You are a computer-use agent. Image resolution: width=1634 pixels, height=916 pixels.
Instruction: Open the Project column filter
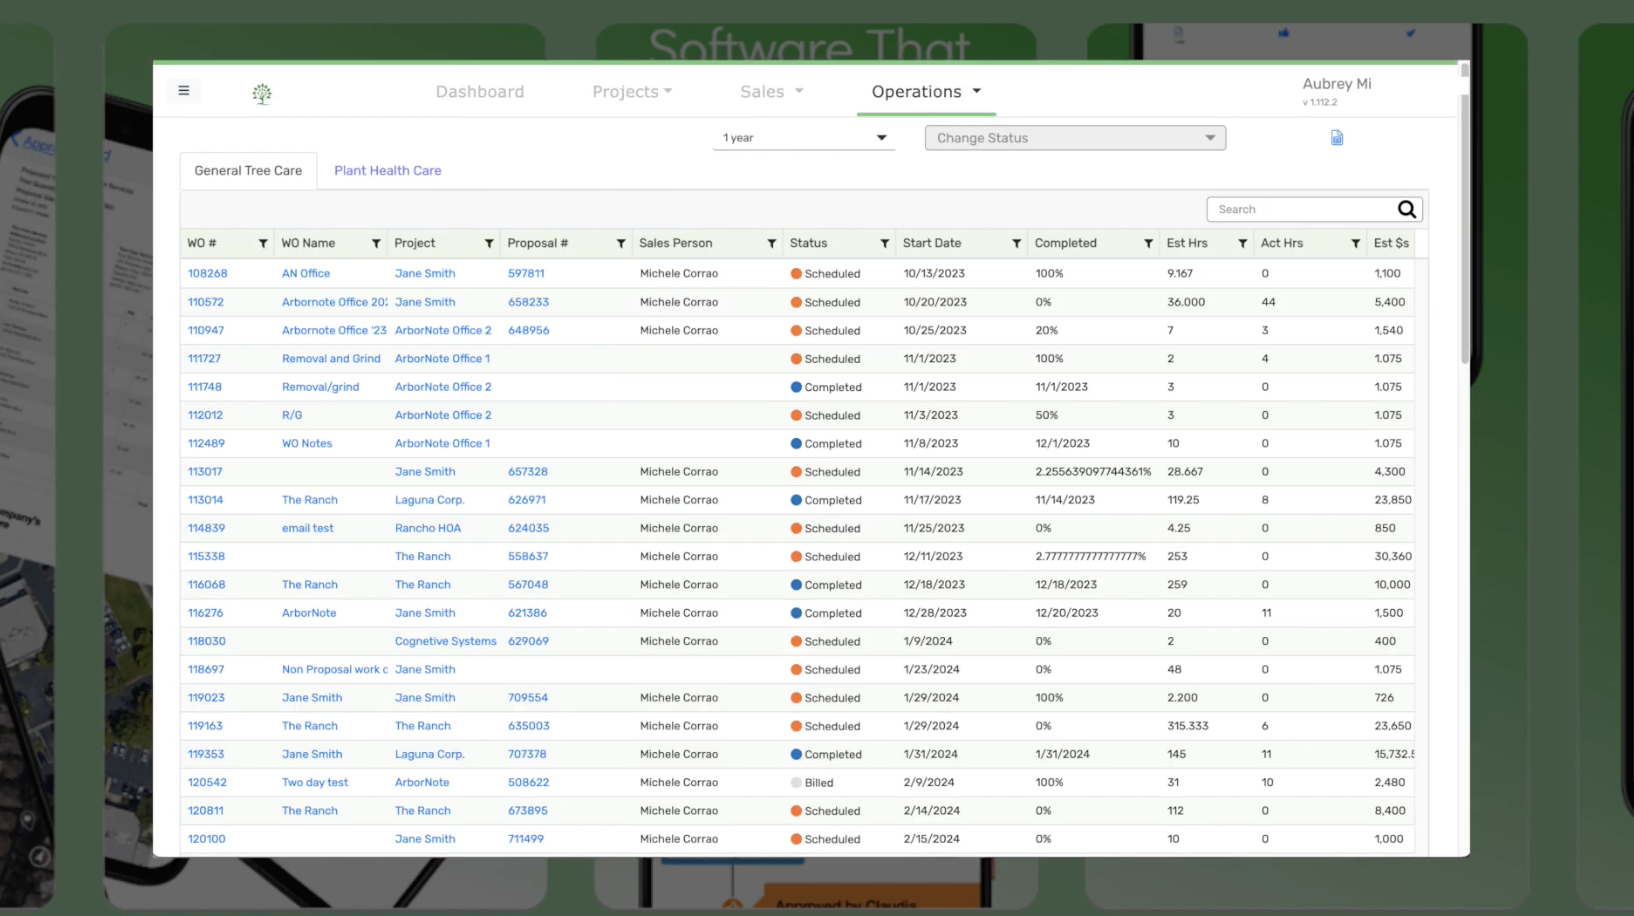click(x=489, y=243)
